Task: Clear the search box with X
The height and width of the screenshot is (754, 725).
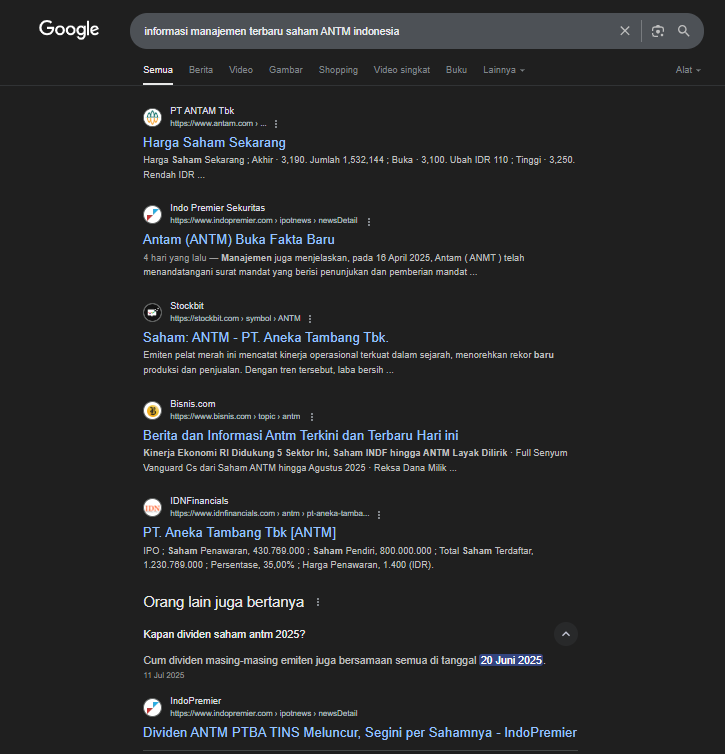Action: [625, 31]
